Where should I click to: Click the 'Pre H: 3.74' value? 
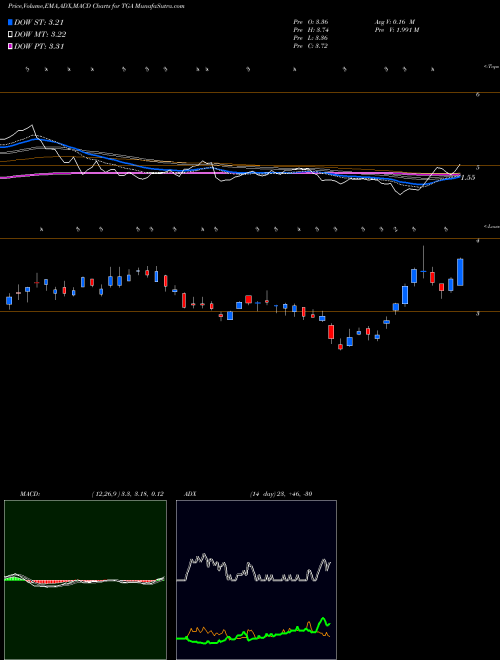311,30
